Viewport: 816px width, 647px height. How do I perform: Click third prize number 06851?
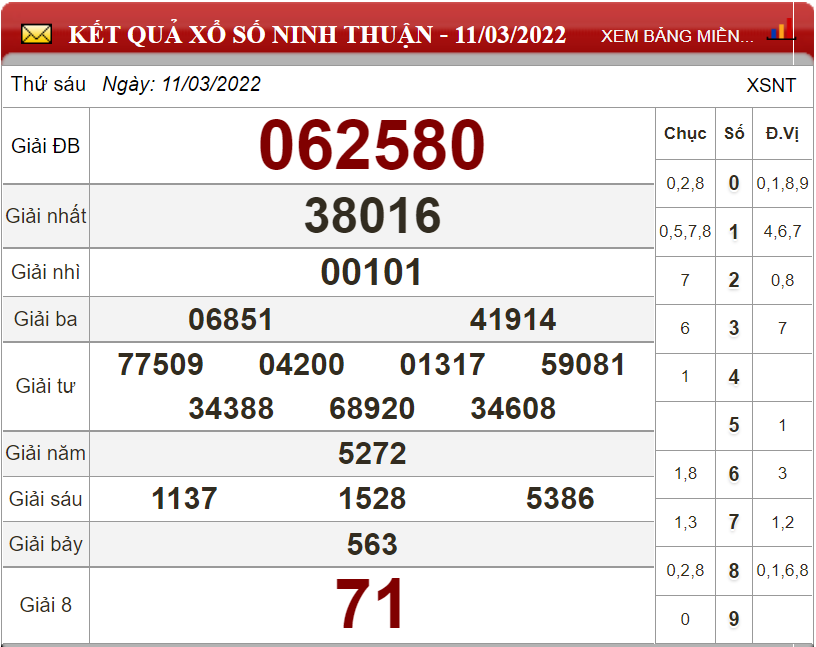tap(230, 320)
